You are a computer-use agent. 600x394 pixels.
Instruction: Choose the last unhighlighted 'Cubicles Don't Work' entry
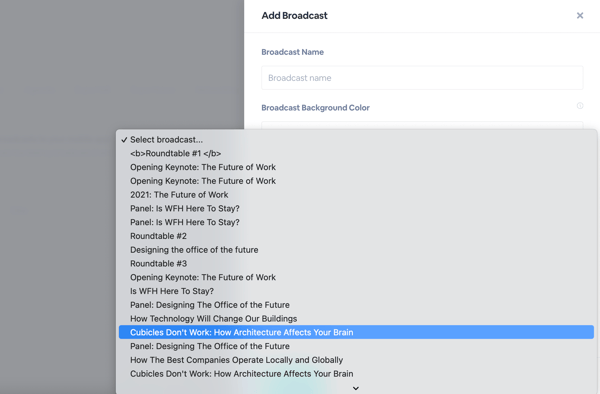pos(356,374)
